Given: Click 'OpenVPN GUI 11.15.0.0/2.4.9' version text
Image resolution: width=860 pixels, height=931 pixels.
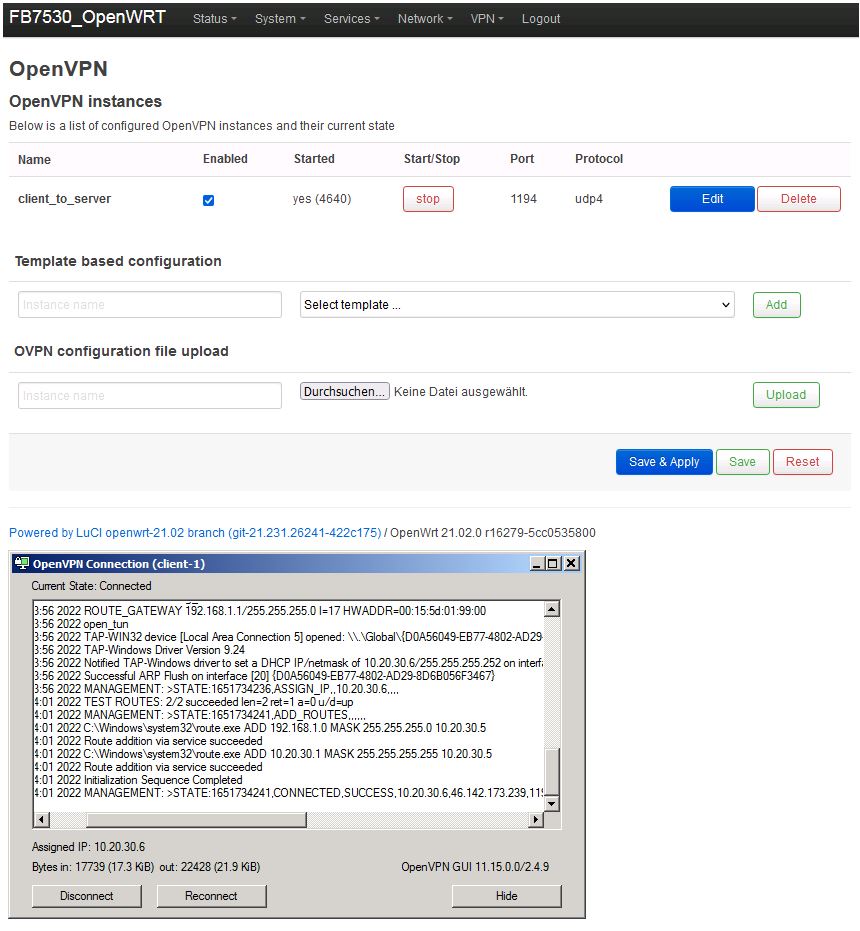Looking at the screenshot, I should [x=475, y=867].
